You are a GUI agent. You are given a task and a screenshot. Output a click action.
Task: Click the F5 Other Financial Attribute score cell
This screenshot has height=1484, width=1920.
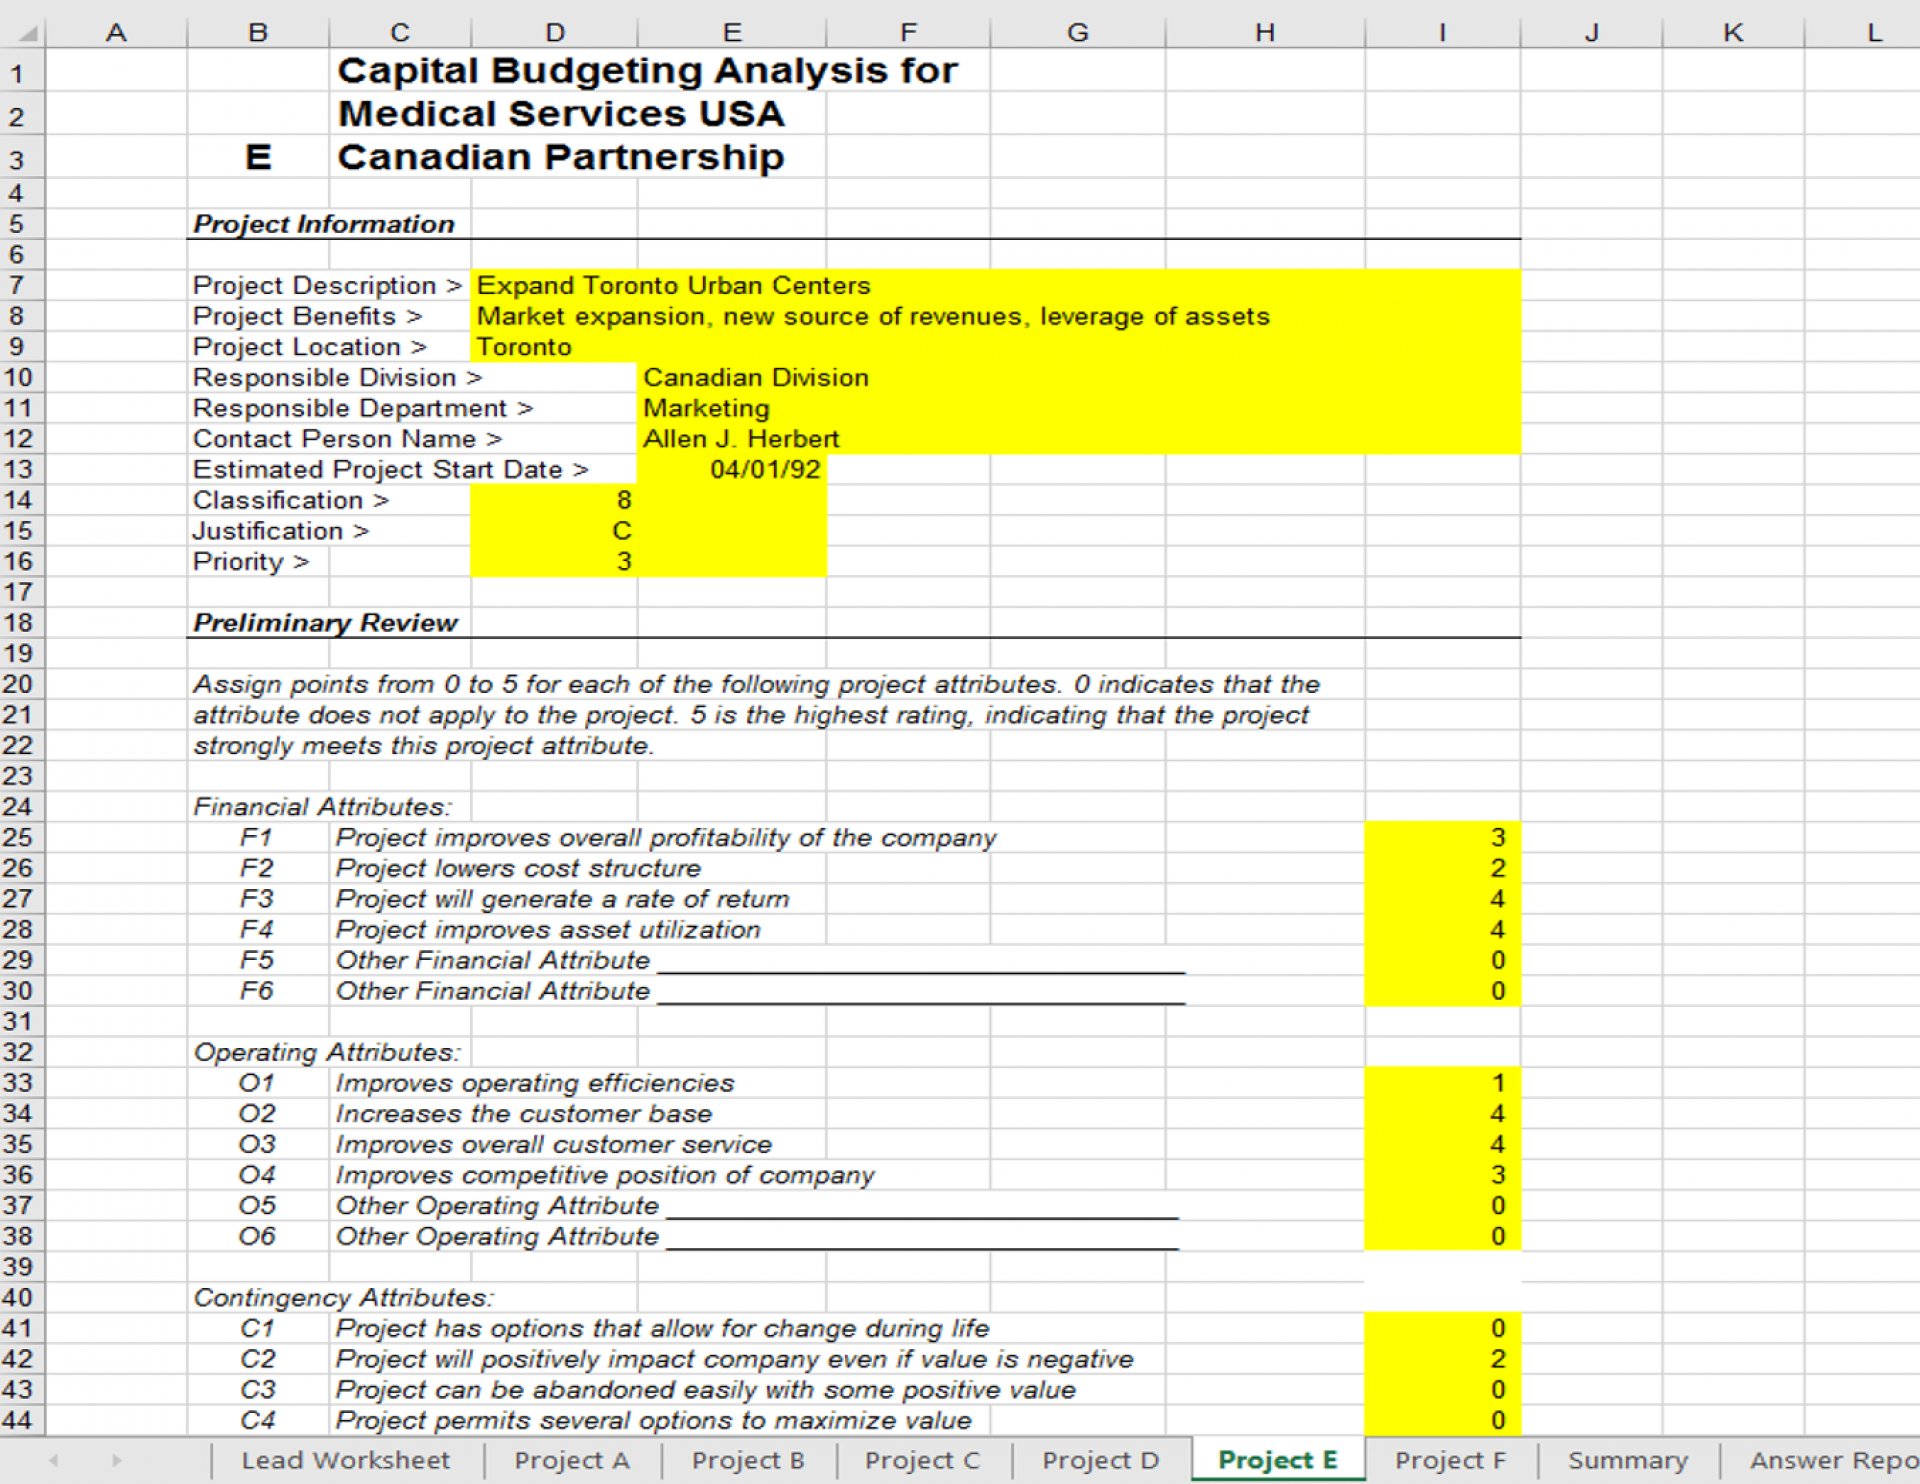pyautogui.click(x=1442, y=960)
